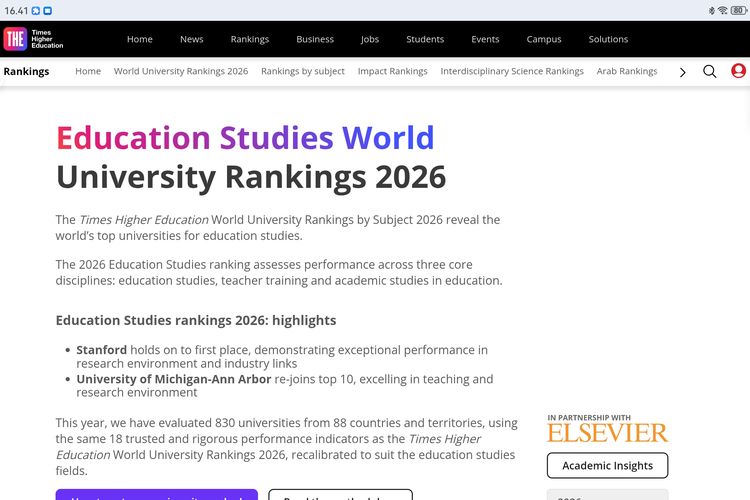Click the 16.41 clock in status bar
This screenshot has height=500, width=750.
pyautogui.click(x=16, y=11)
